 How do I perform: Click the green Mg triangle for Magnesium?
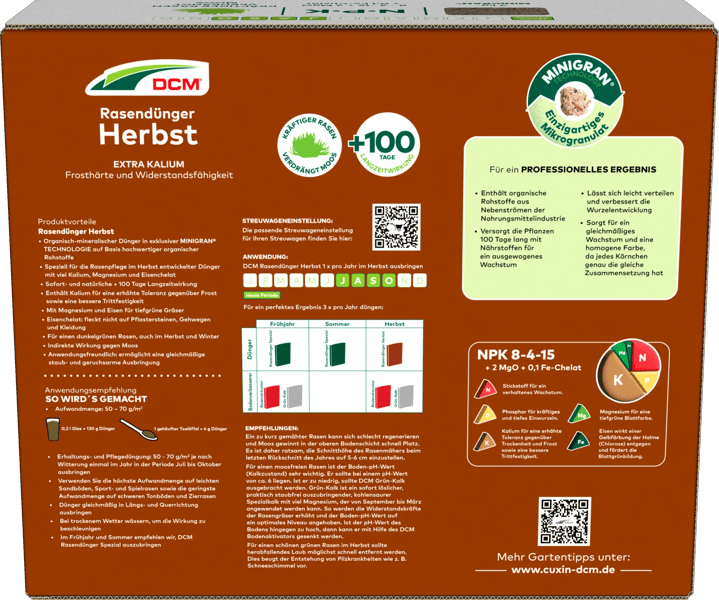click(580, 414)
